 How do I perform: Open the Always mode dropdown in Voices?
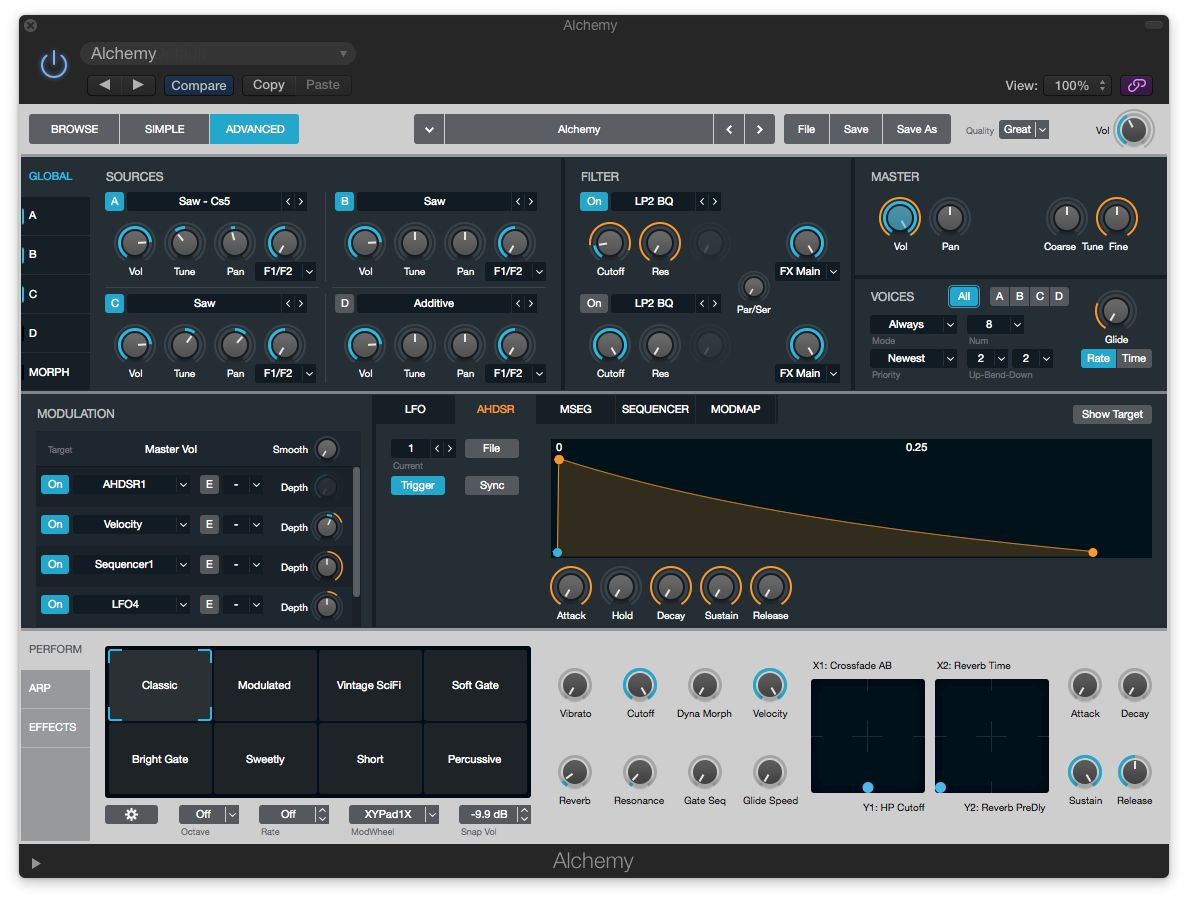pyautogui.click(x=912, y=324)
